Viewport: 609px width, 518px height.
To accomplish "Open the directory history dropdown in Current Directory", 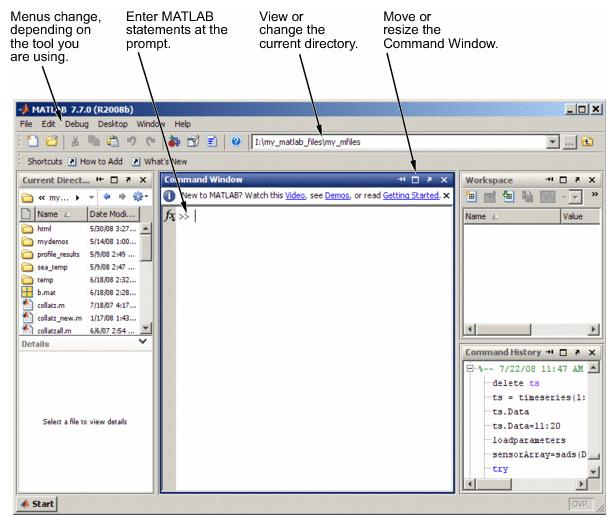I will pos(91,198).
